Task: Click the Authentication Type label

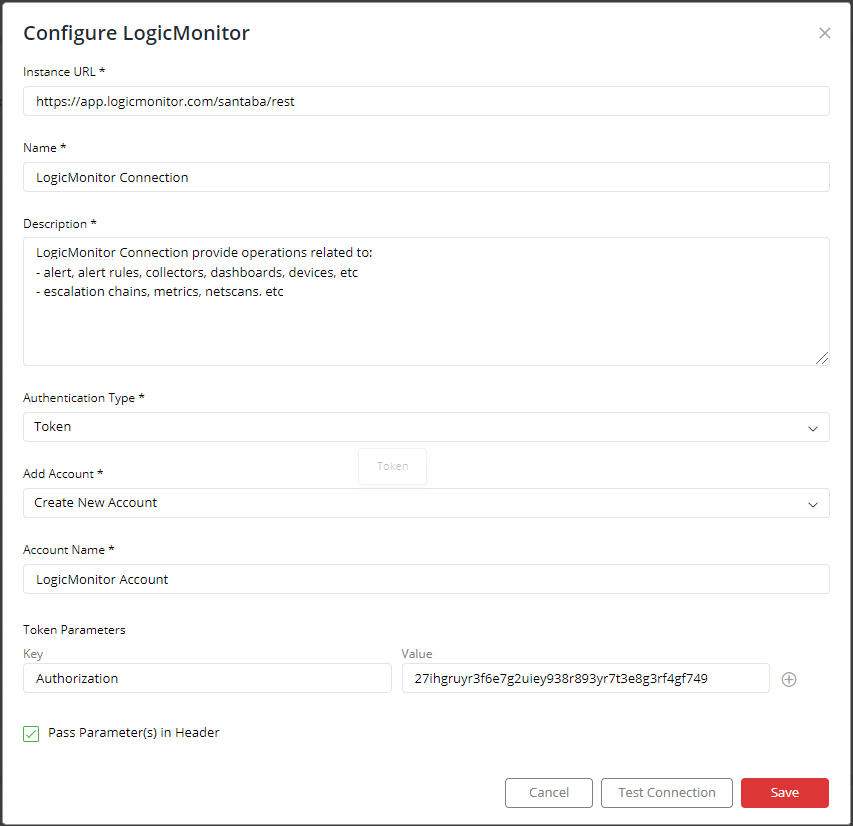Action: point(84,398)
